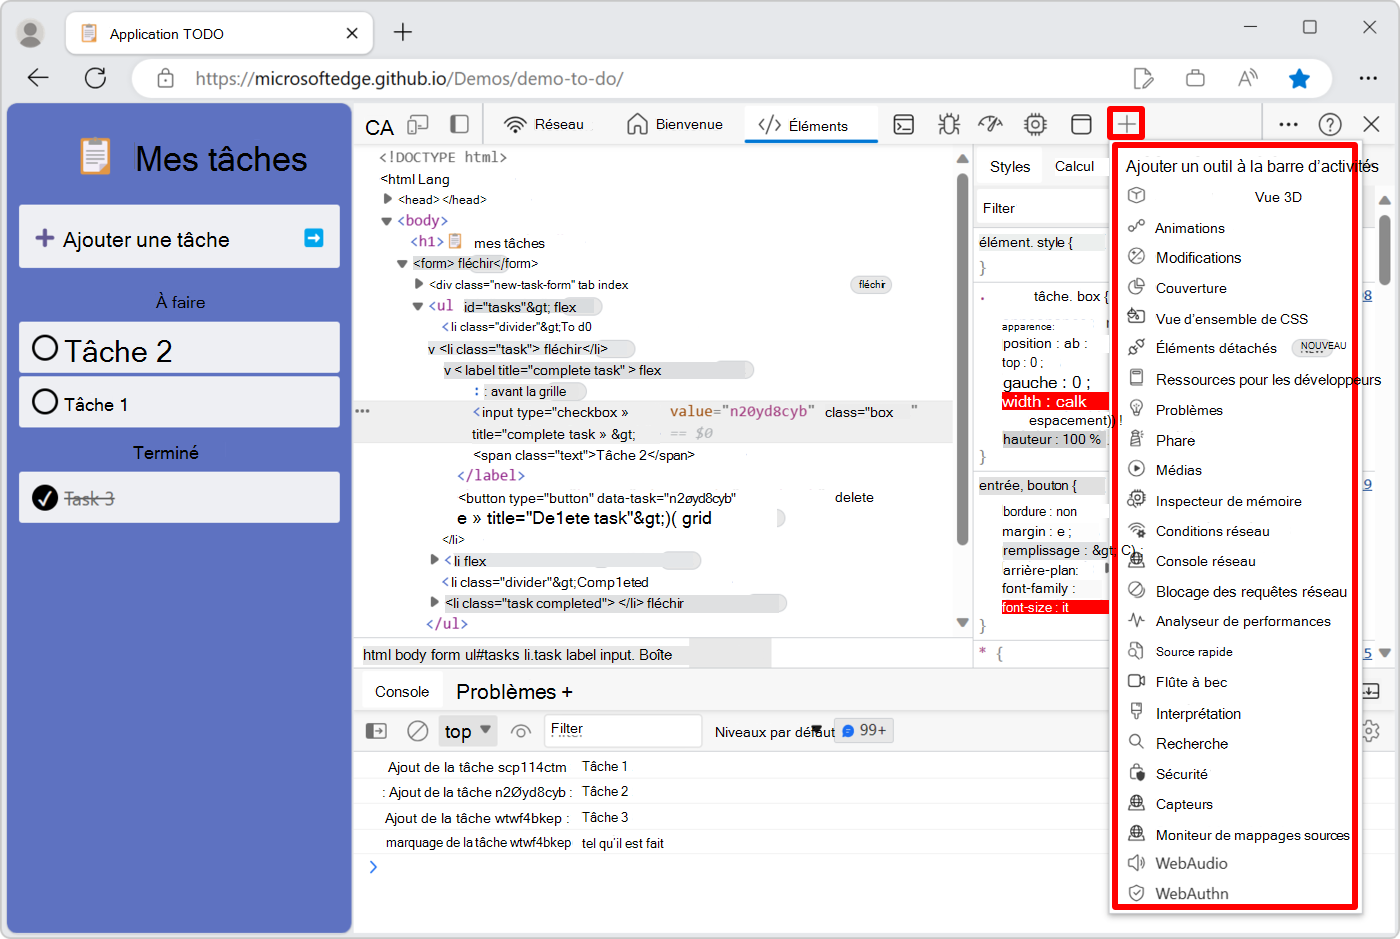
Task: Mark Tâche 1 as done
Action: (x=44, y=402)
